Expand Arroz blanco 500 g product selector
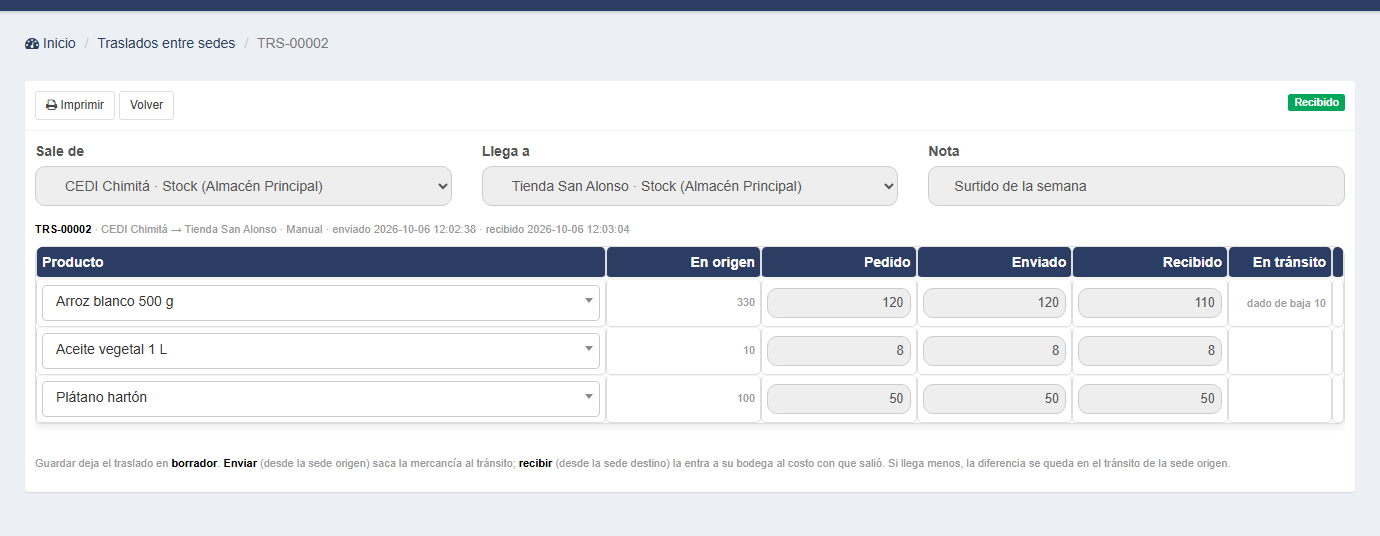The image size is (1380, 536). click(x=321, y=303)
